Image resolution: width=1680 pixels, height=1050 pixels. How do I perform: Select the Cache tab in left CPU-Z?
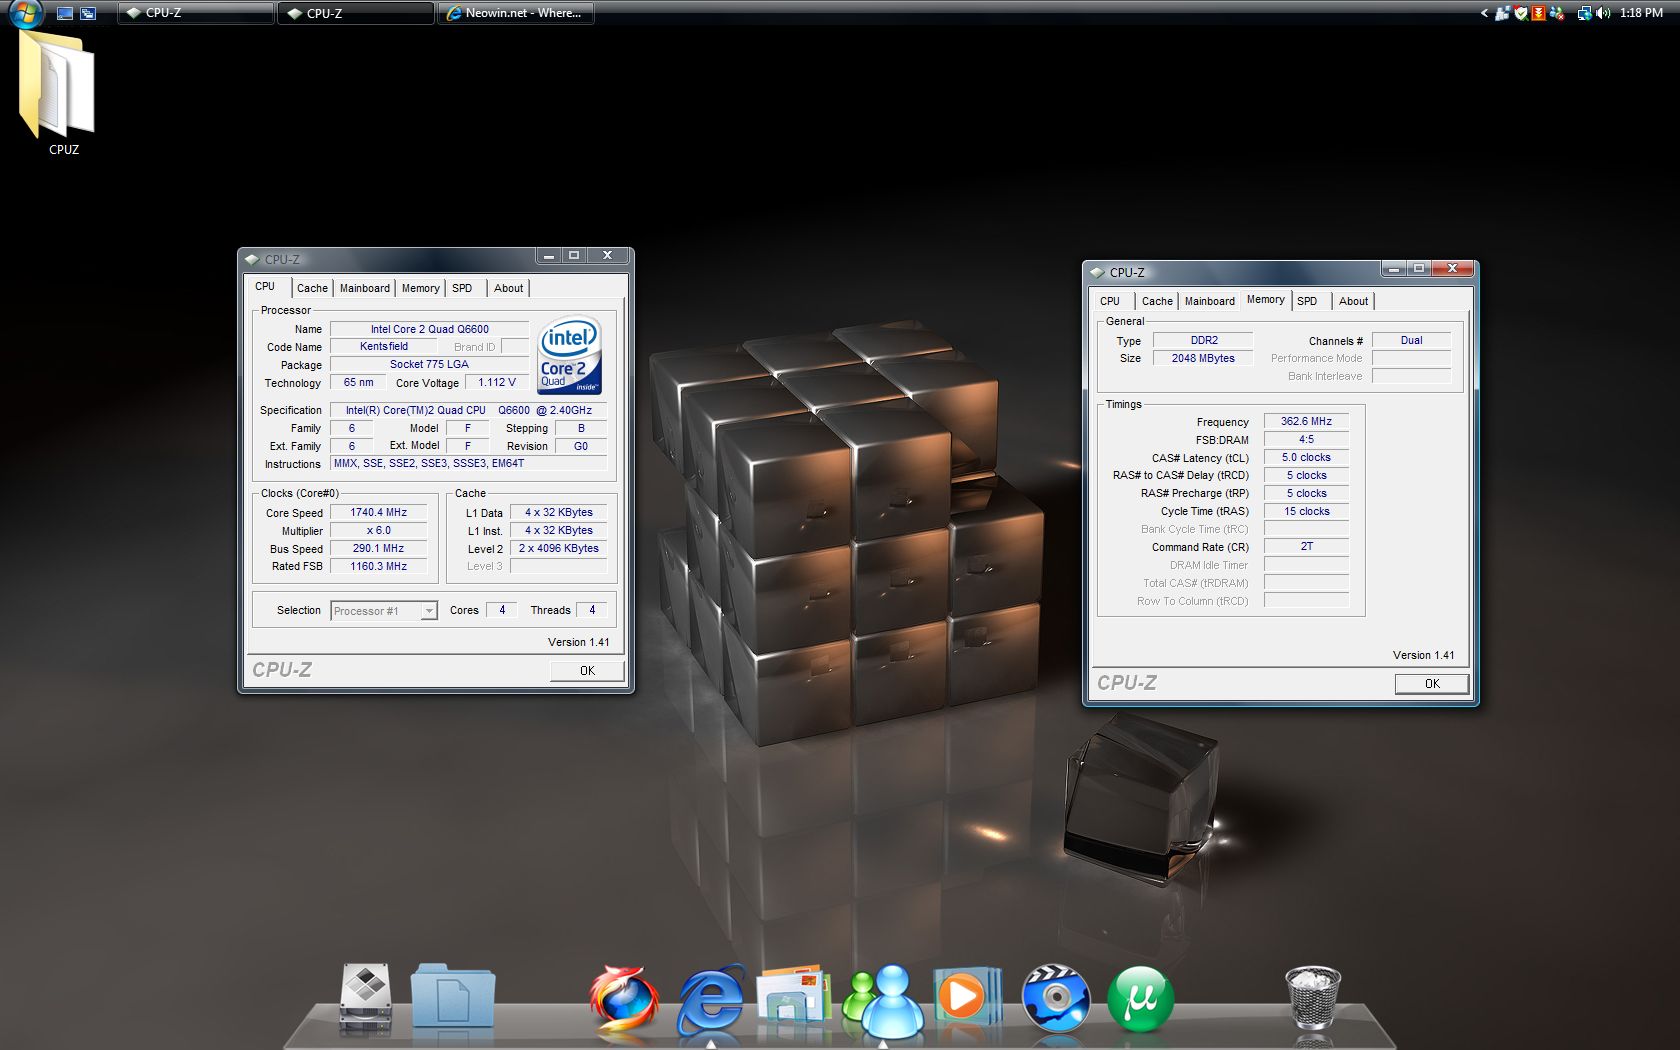click(x=312, y=288)
